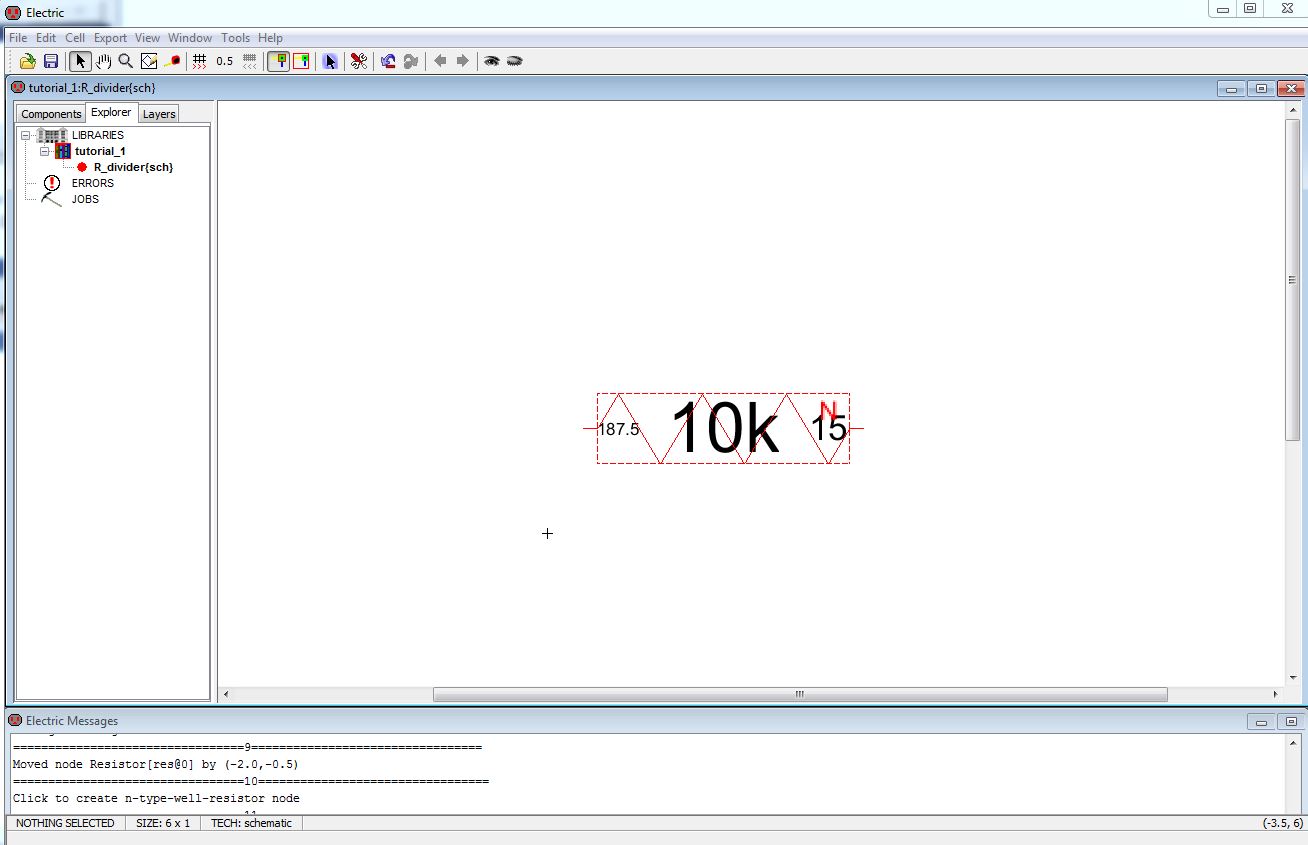The image size is (1308, 845).
Task: Click the 15 text on the resistor
Action: [829, 428]
